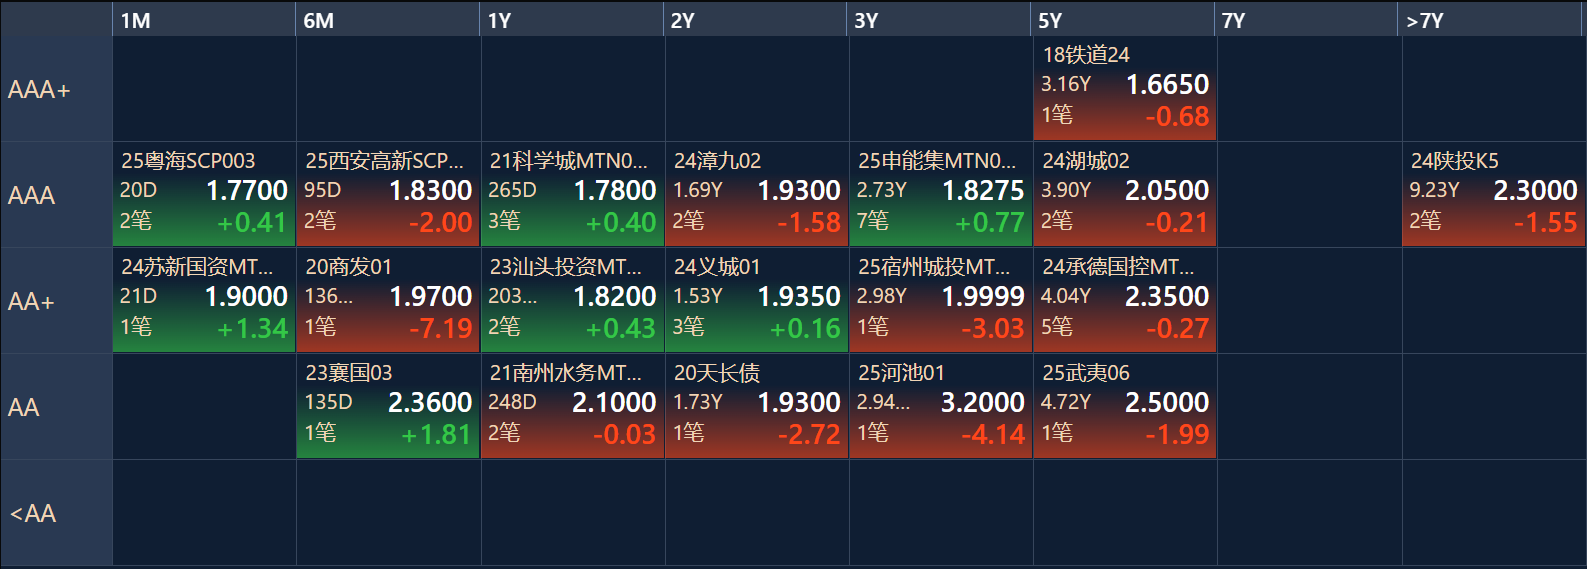
Task: Select the 25粤海SCP003 bond tile
Action: [204, 195]
